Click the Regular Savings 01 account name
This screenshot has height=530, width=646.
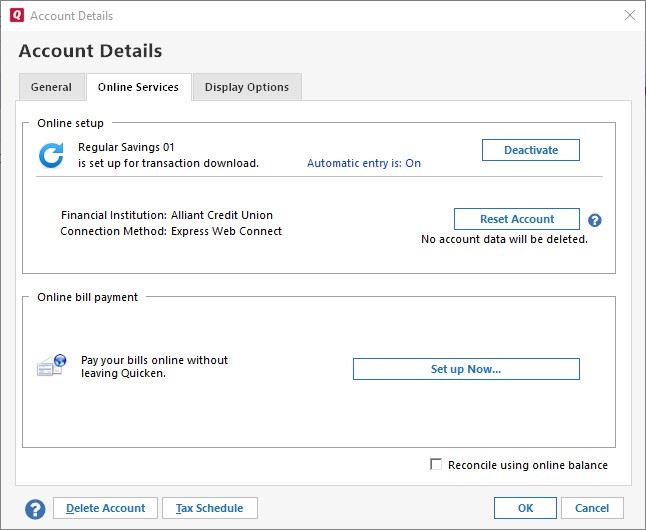click(126, 147)
